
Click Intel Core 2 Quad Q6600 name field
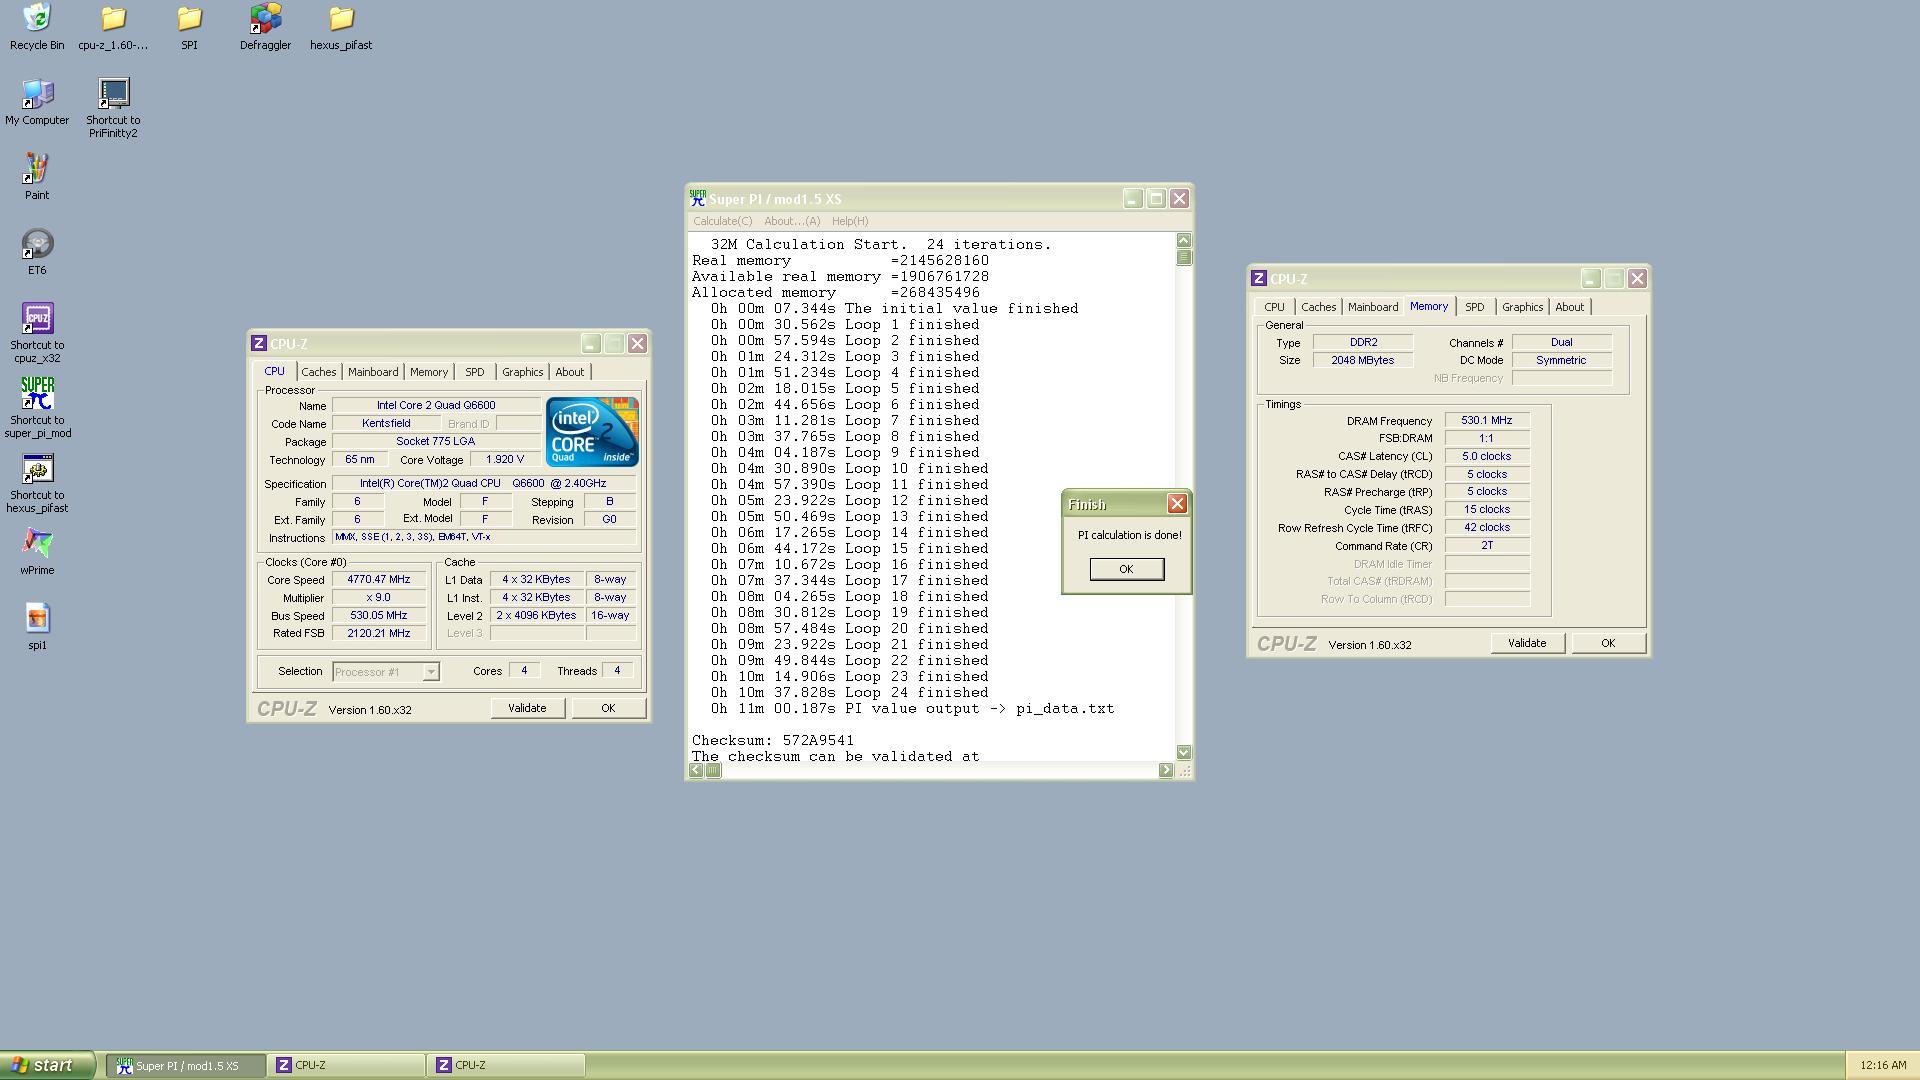[x=436, y=406]
